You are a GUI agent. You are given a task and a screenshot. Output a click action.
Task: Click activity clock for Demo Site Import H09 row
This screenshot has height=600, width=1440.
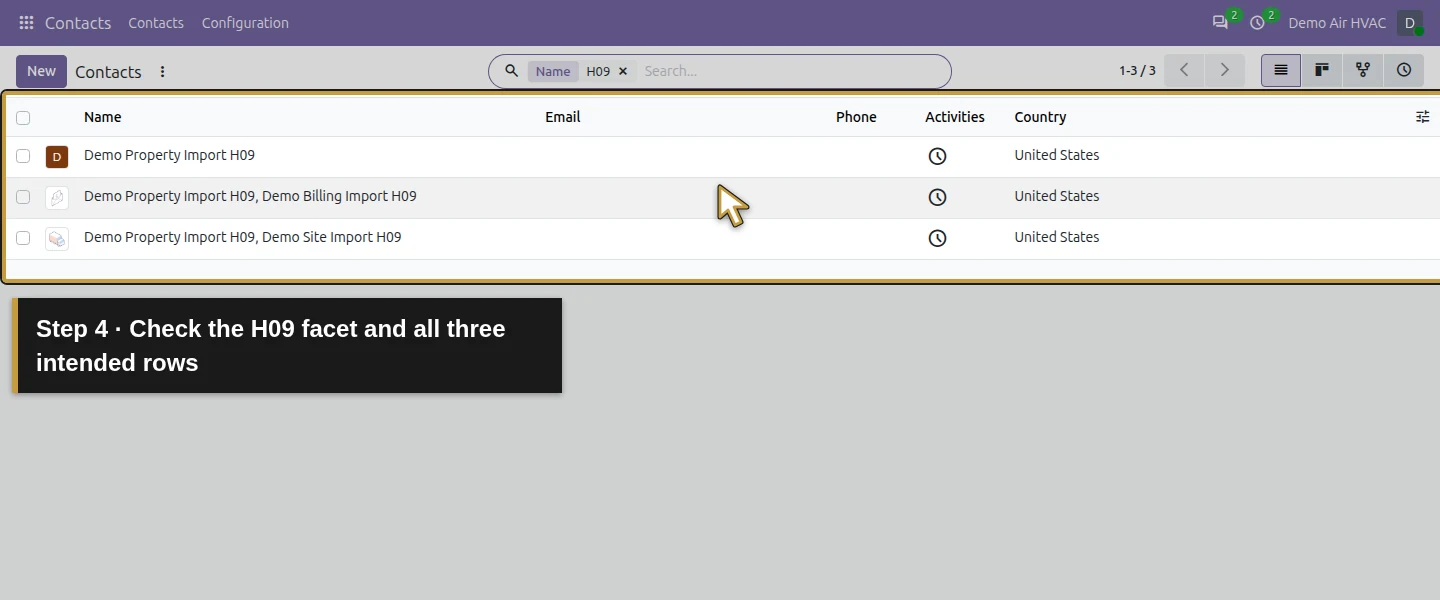click(x=937, y=238)
